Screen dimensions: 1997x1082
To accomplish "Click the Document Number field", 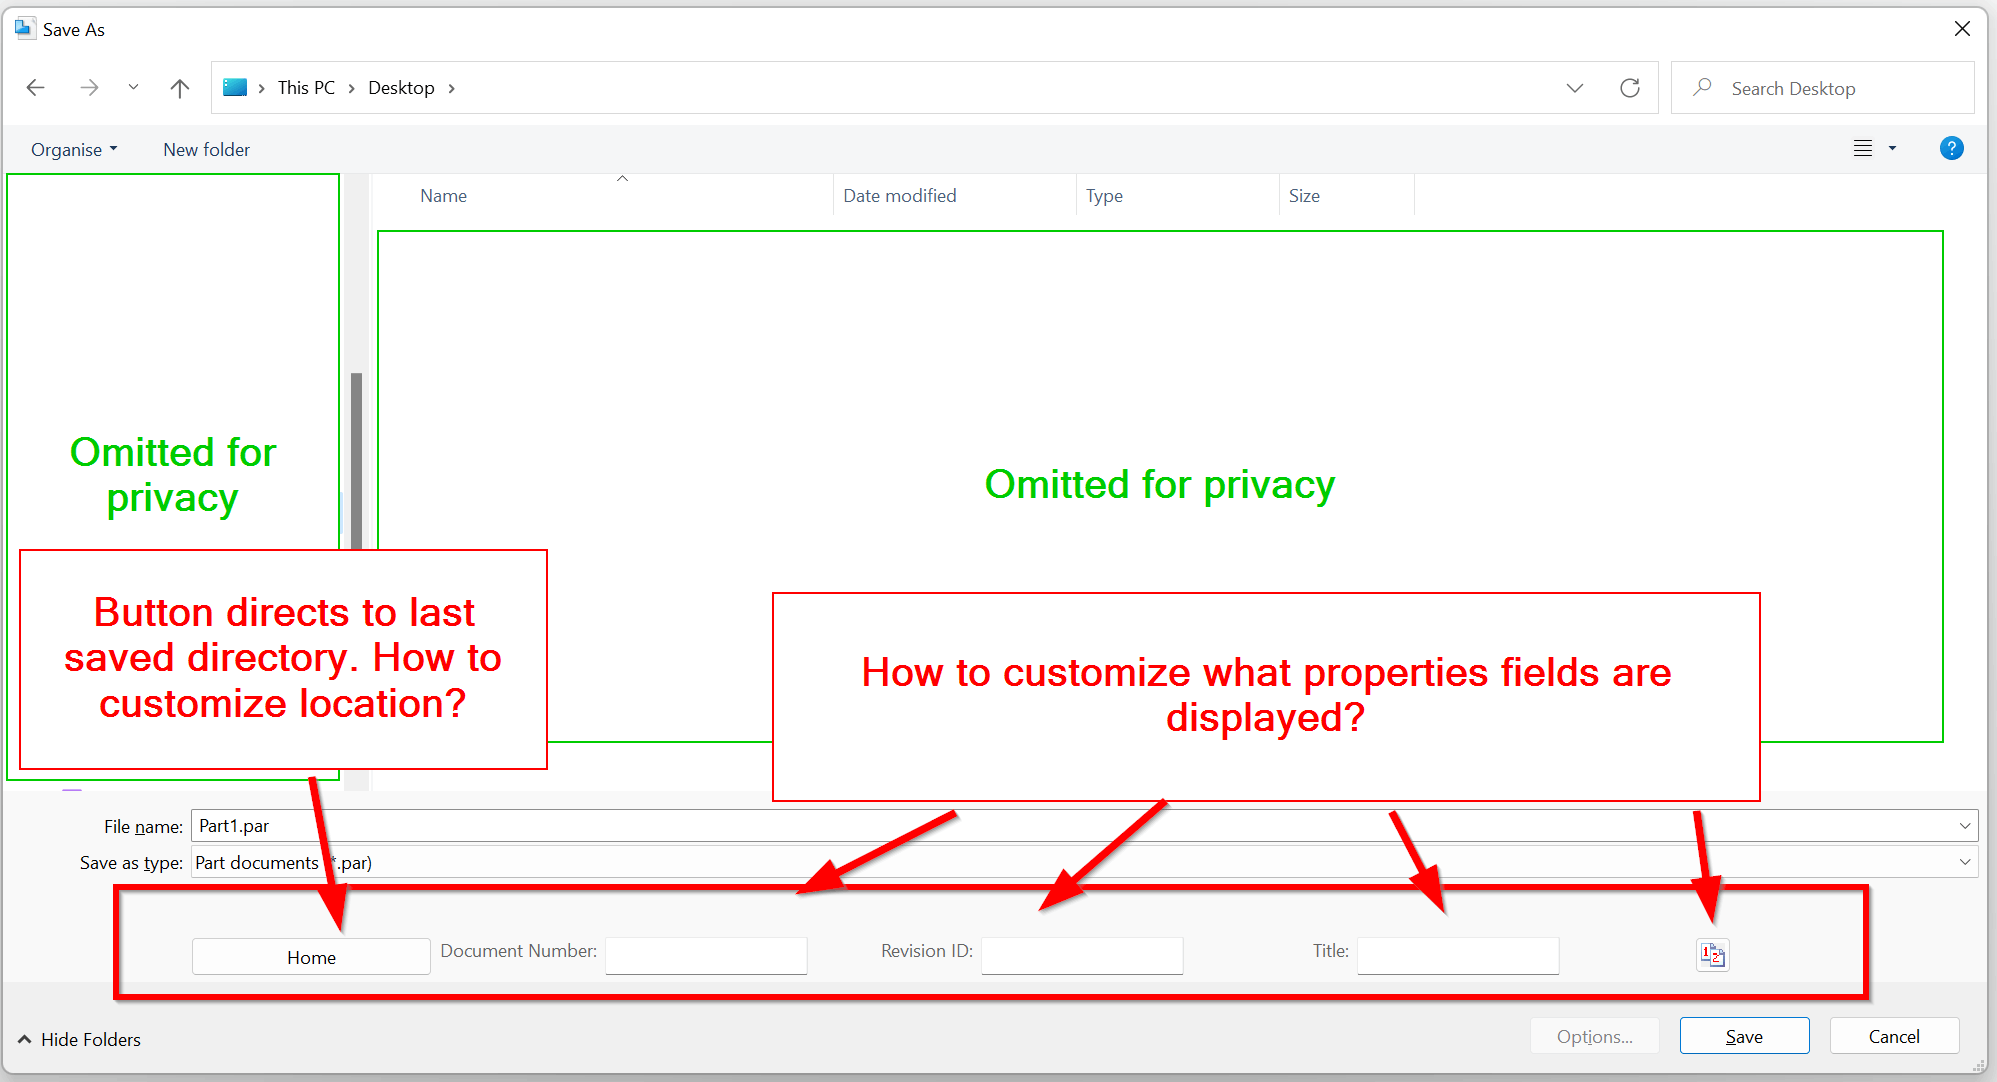I will click(706, 955).
